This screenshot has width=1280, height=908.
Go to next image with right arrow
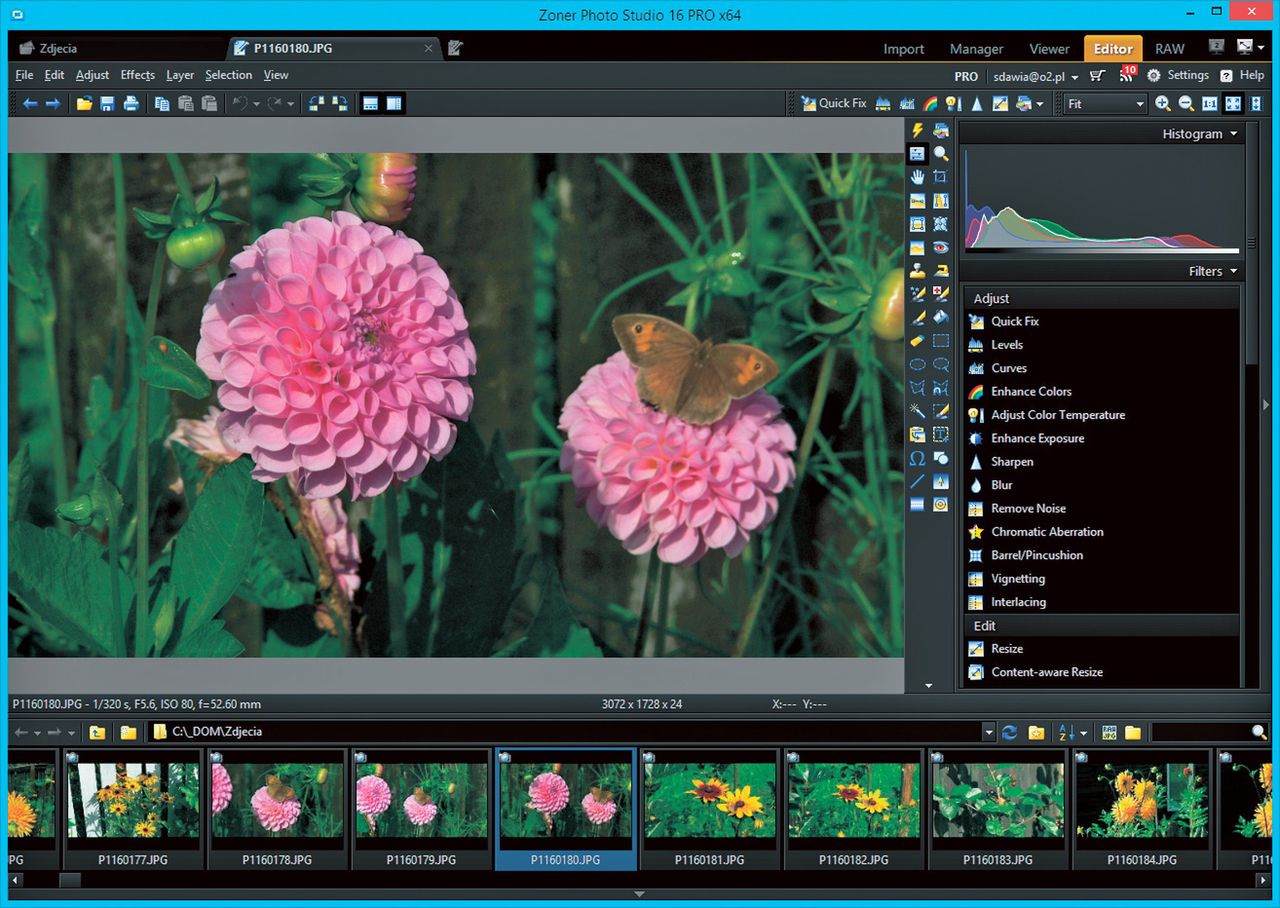coord(53,103)
